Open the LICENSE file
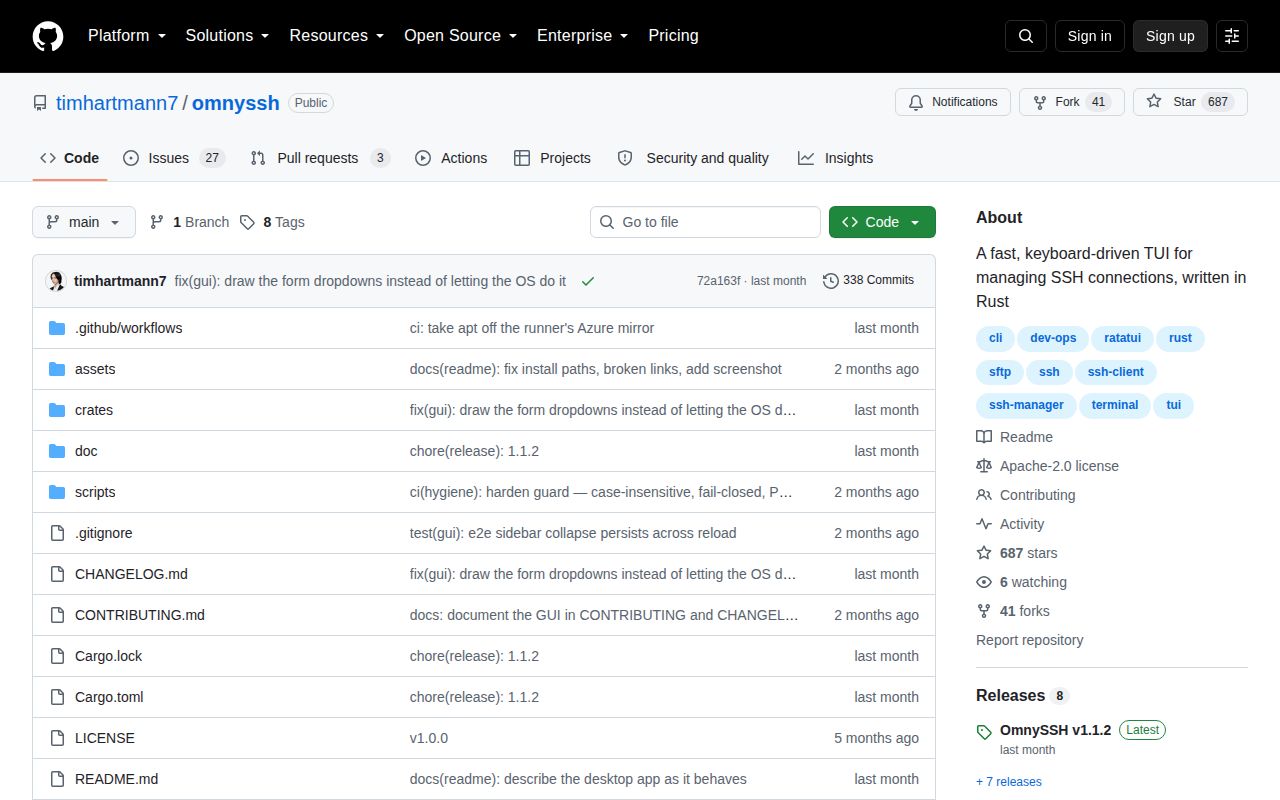 coord(105,738)
